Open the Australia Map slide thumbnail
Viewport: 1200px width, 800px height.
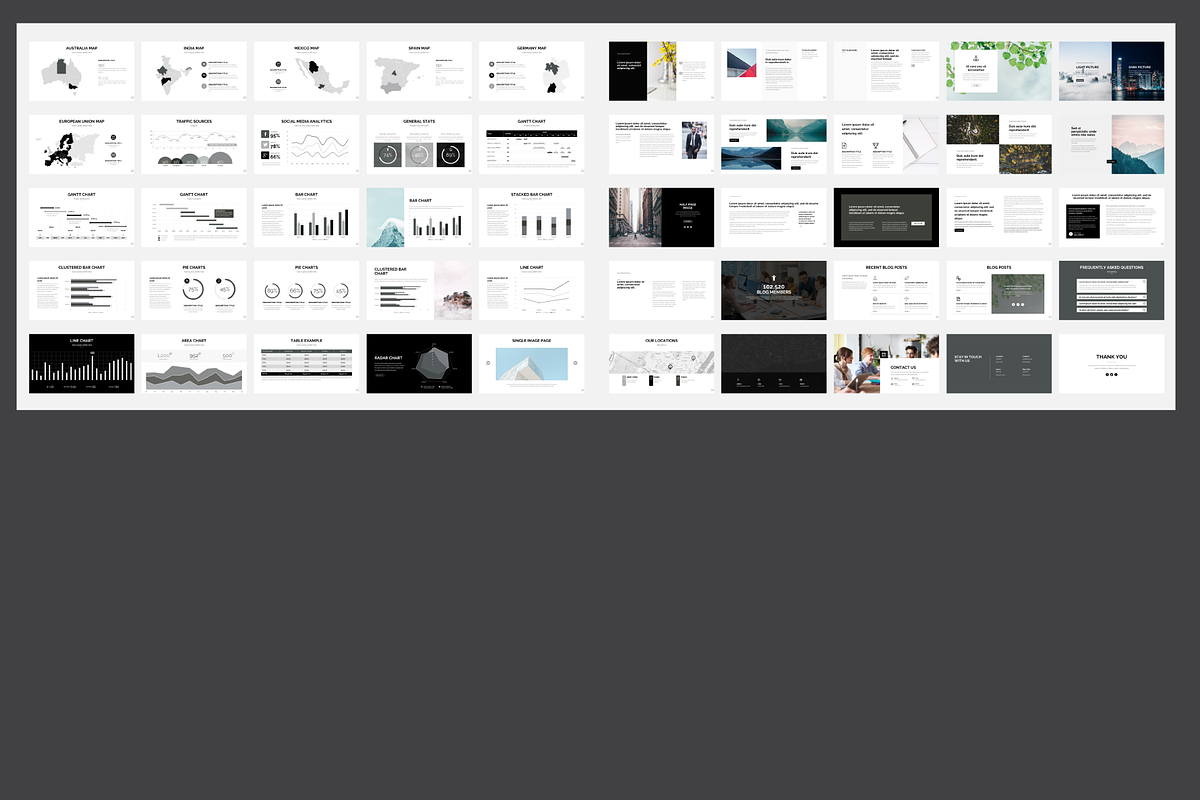pyautogui.click(x=82, y=71)
